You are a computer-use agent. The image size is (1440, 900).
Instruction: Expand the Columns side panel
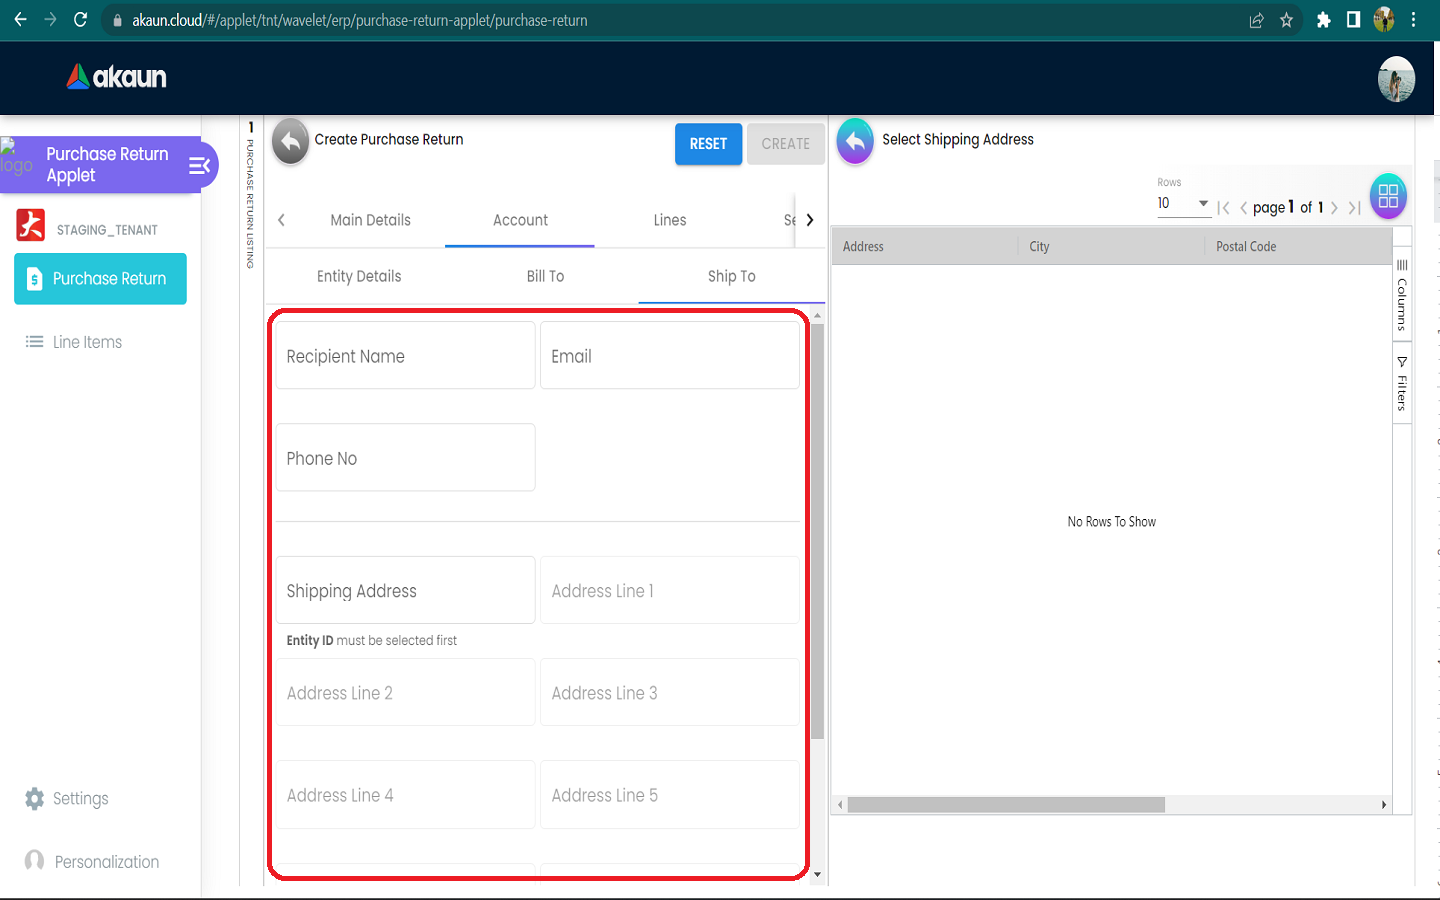click(x=1402, y=296)
